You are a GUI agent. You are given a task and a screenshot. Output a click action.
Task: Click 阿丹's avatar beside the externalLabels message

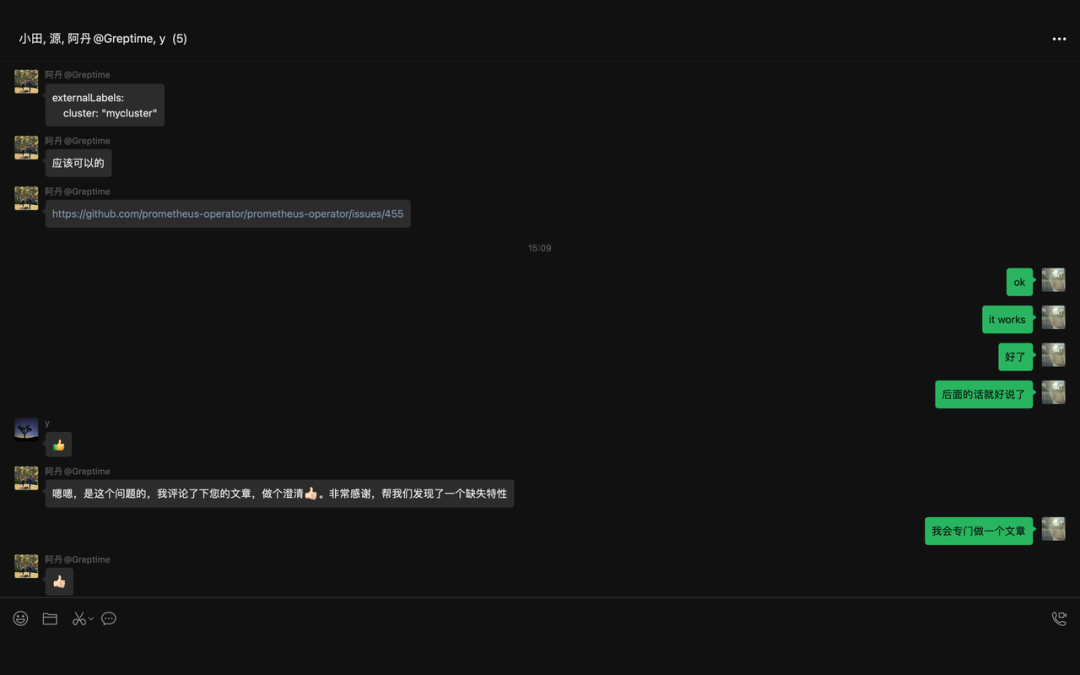pos(26,82)
